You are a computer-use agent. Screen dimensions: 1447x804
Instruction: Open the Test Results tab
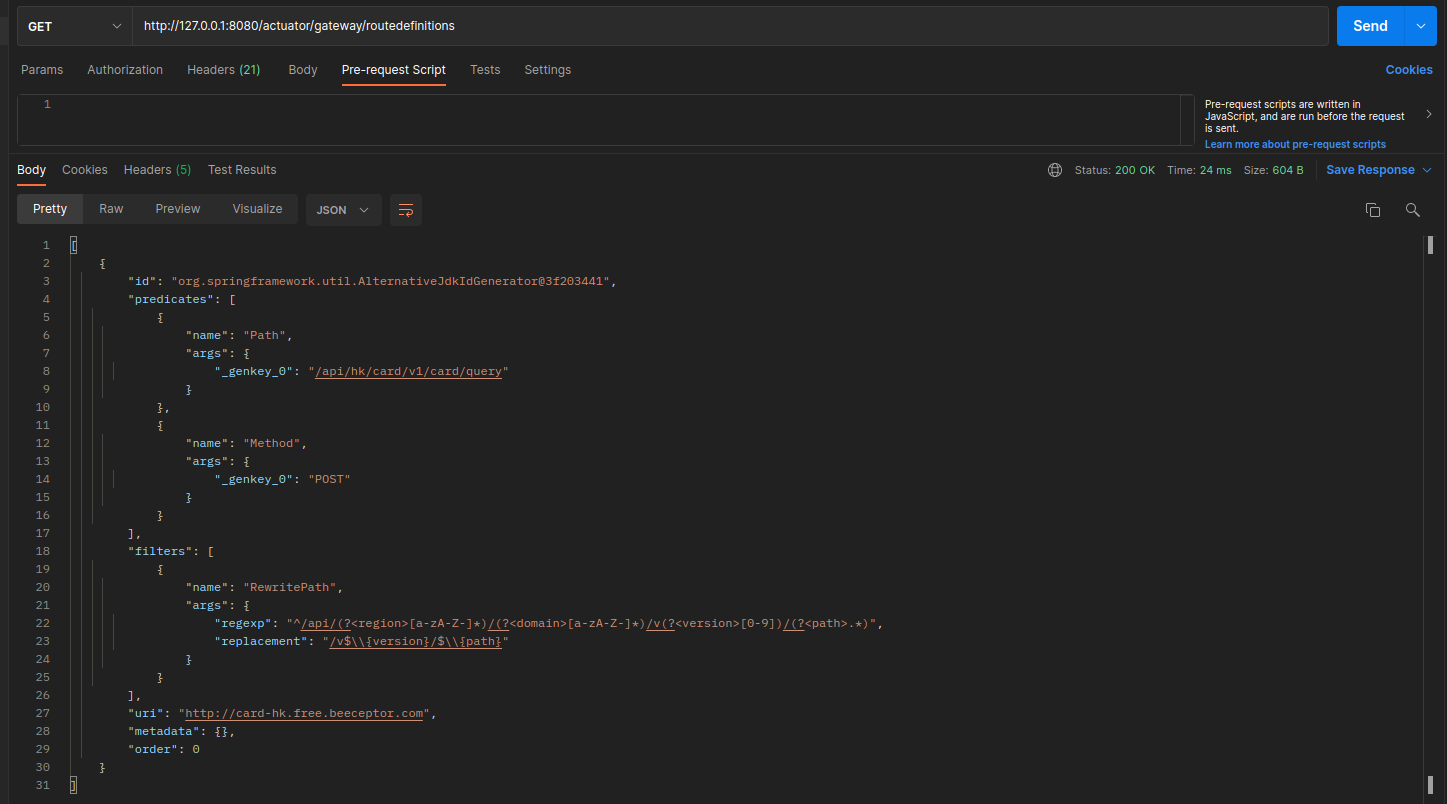click(242, 170)
